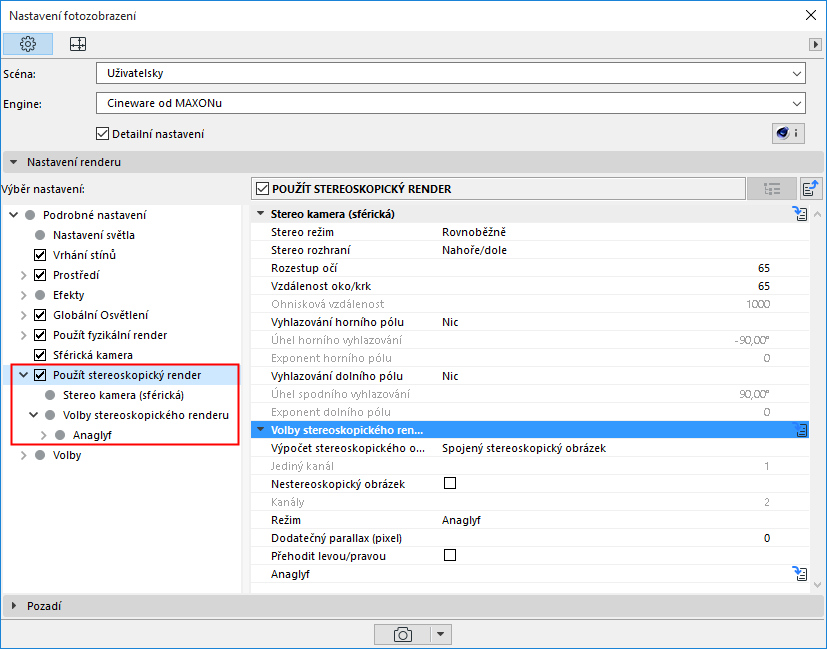Click the Cineware info button

point(788,133)
